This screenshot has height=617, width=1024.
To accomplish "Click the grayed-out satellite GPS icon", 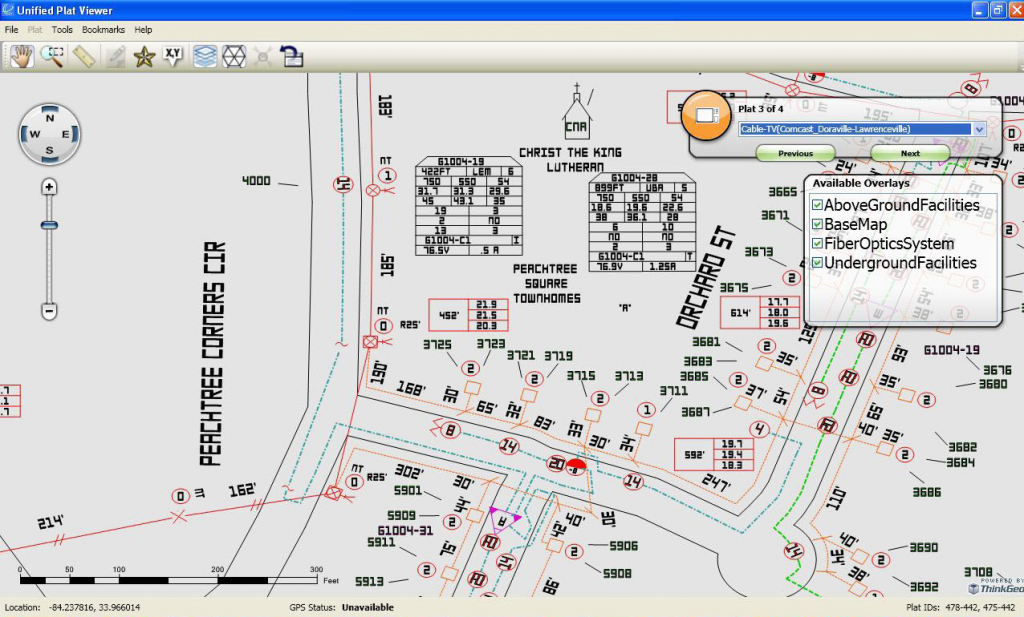I will point(263,57).
